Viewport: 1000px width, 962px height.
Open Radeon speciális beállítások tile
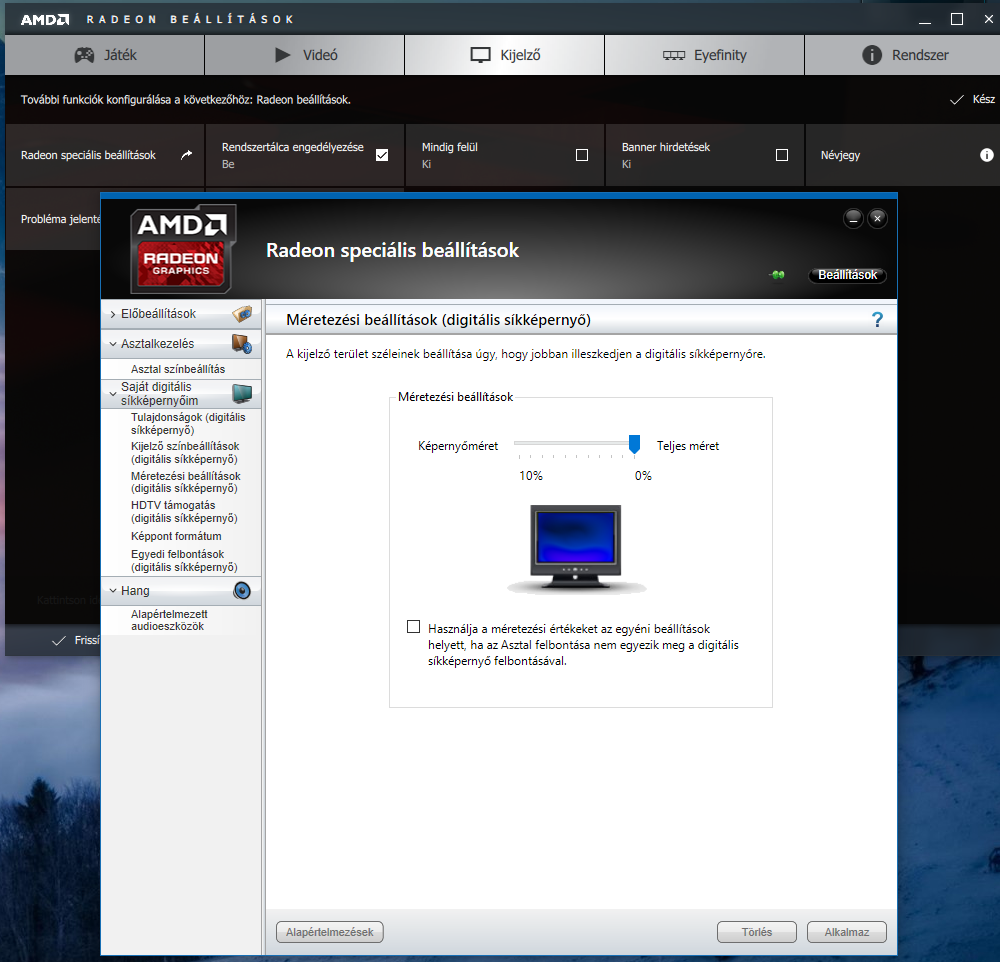(x=105, y=155)
